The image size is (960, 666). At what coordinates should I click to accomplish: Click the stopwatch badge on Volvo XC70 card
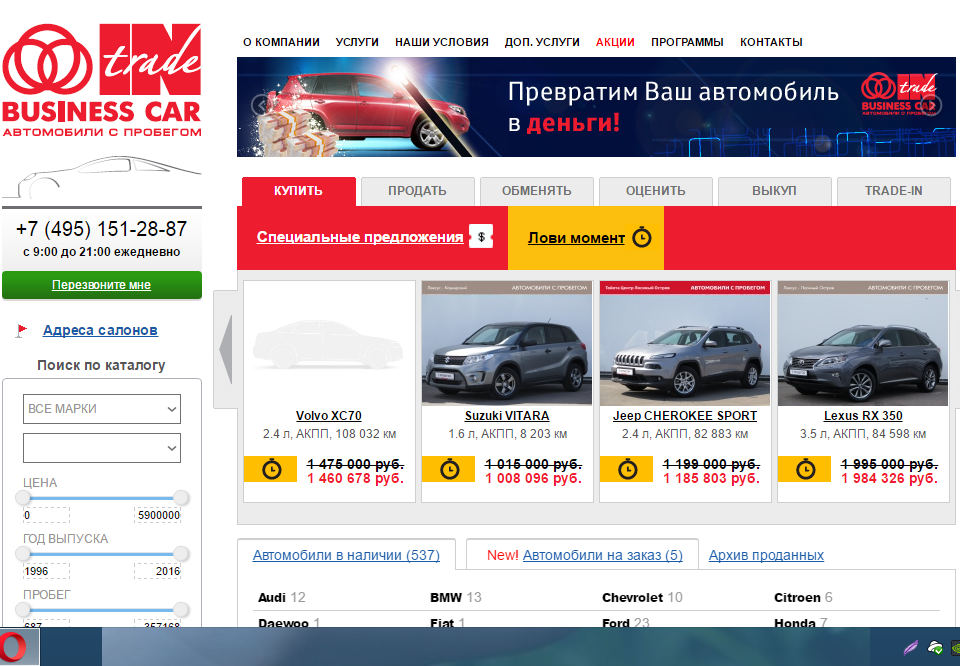pos(271,470)
